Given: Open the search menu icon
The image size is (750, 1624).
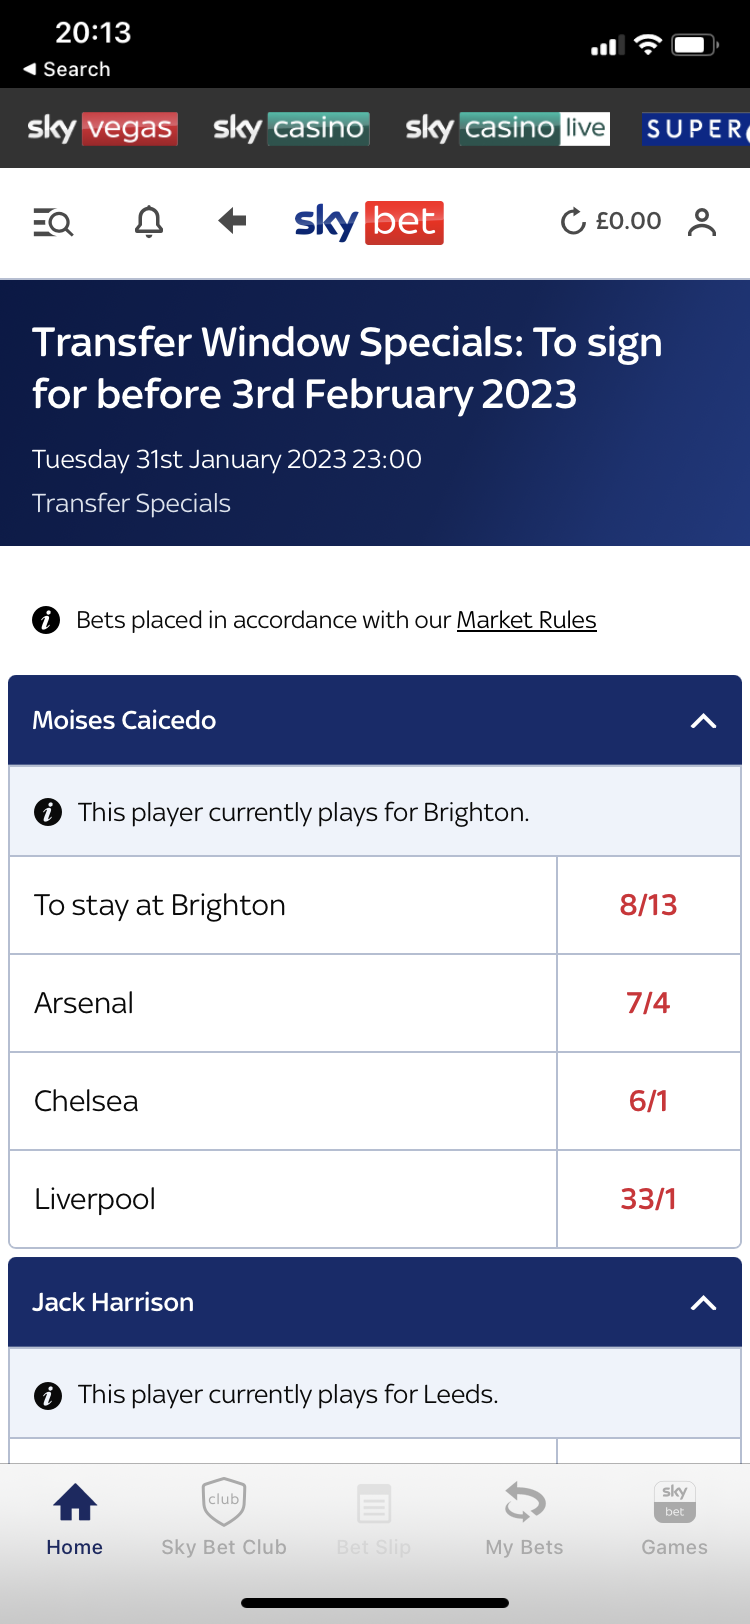Looking at the screenshot, I should pyautogui.click(x=53, y=222).
